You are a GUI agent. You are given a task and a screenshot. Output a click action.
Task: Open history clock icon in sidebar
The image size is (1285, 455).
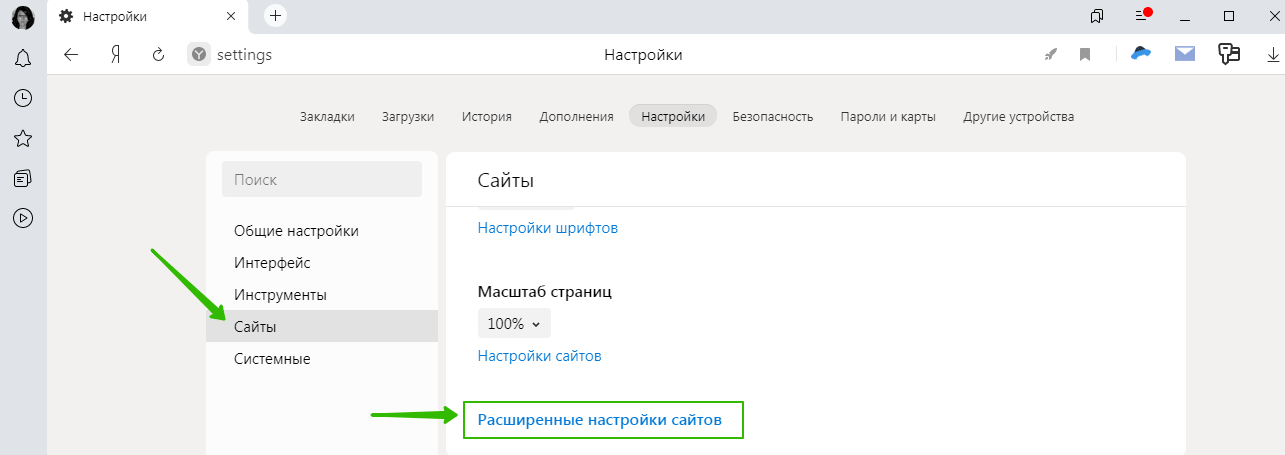[x=23, y=98]
